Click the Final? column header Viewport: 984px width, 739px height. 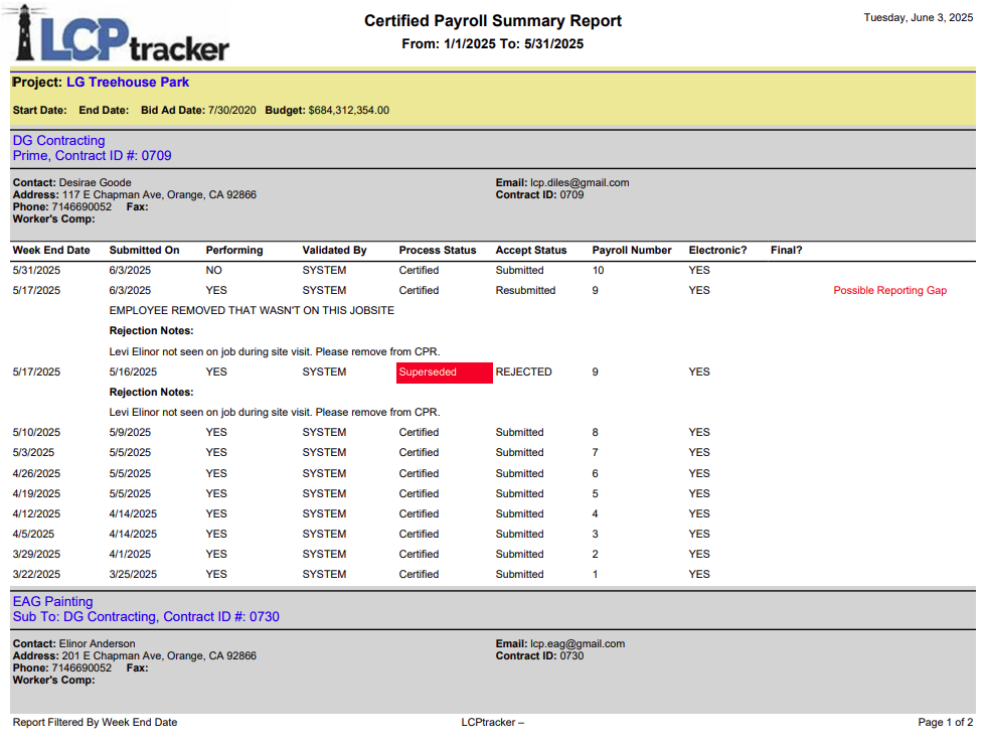pyautogui.click(x=786, y=250)
